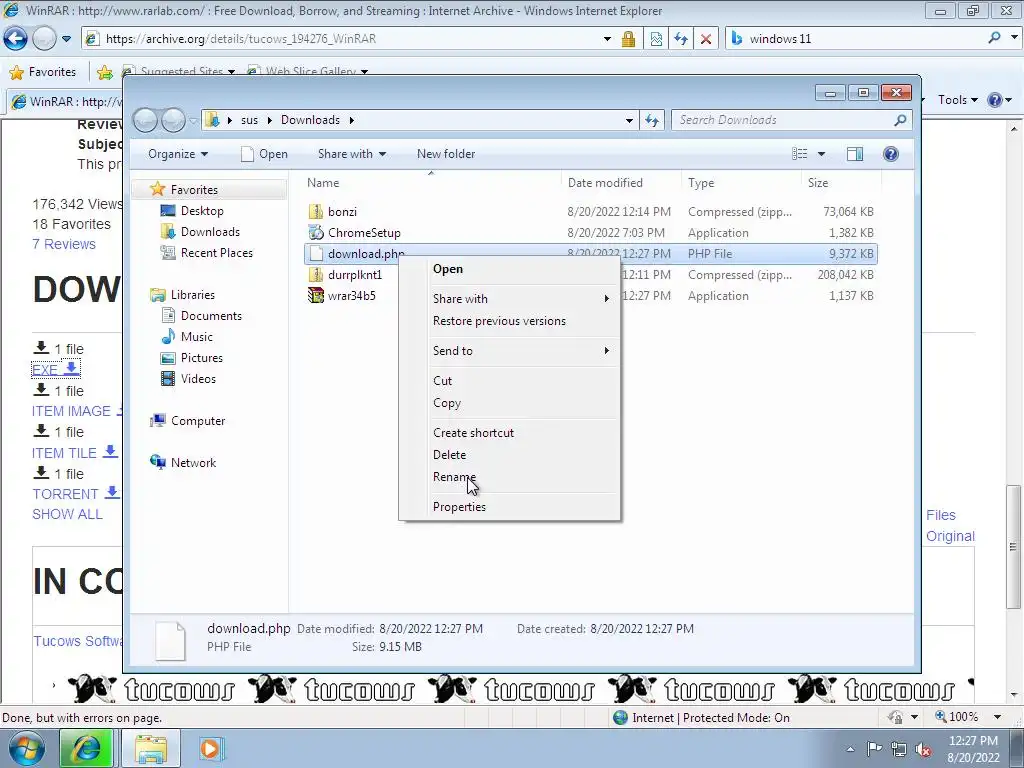Click Libraries in the navigation pane
Image resolution: width=1024 pixels, height=768 pixels.
click(x=192, y=295)
